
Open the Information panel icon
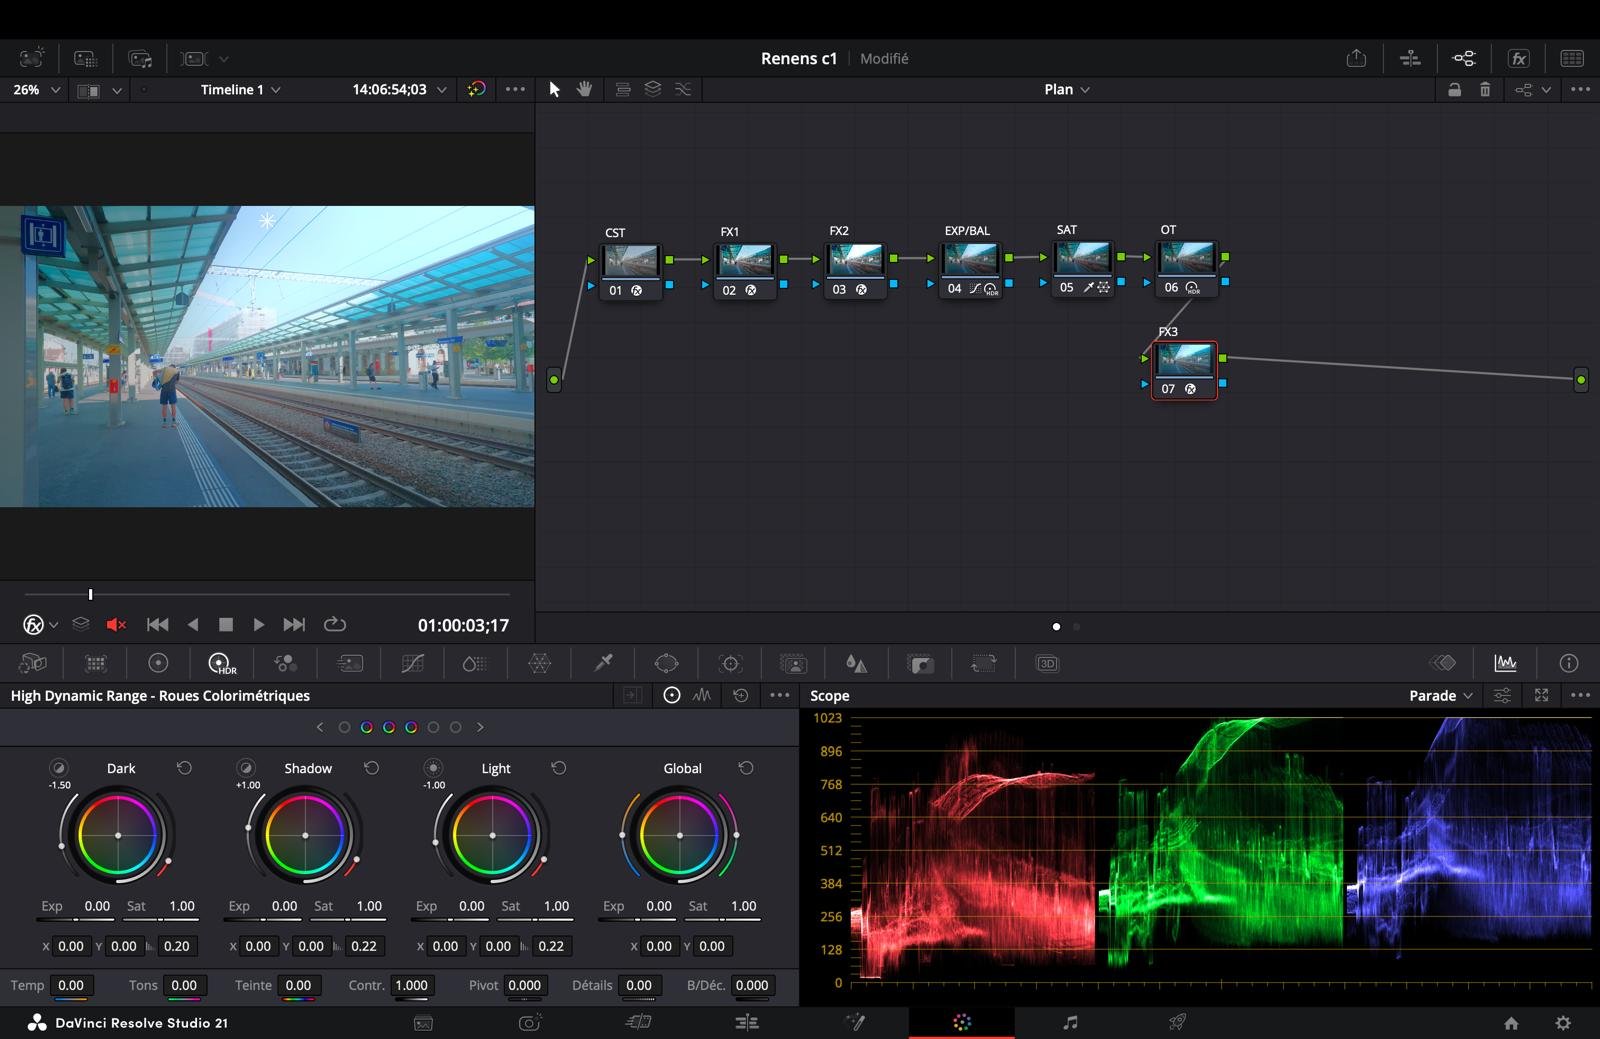coord(1569,663)
